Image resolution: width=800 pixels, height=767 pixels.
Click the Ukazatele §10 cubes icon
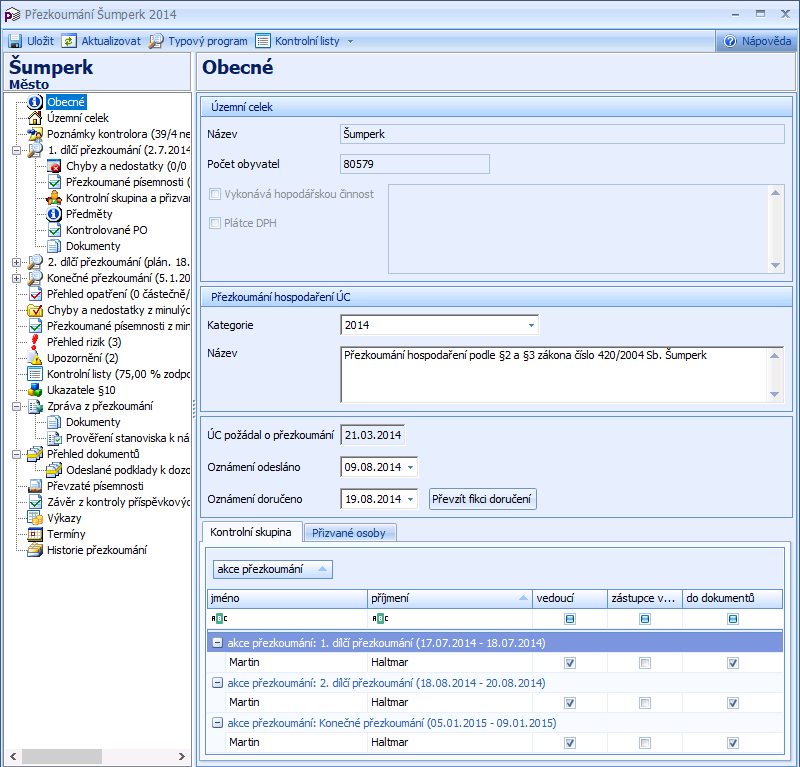pos(35,390)
